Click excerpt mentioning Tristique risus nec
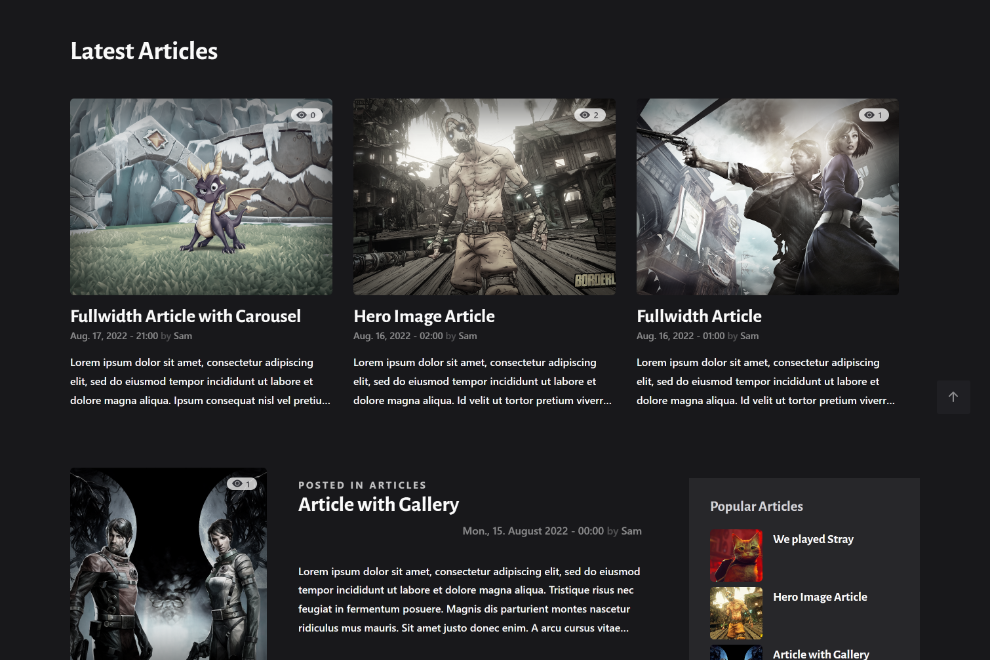Viewport: 990px width, 660px height. pyautogui.click(x=469, y=599)
